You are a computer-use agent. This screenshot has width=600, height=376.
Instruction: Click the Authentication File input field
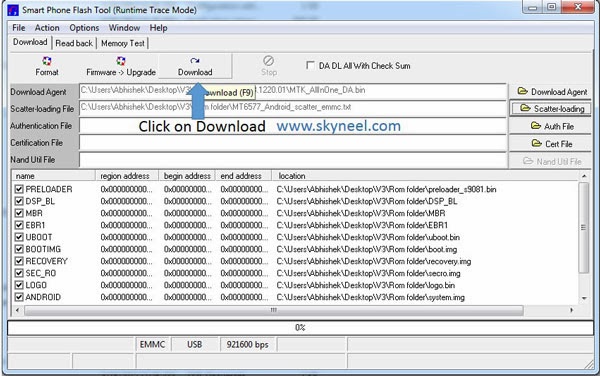(x=293, y=126)
